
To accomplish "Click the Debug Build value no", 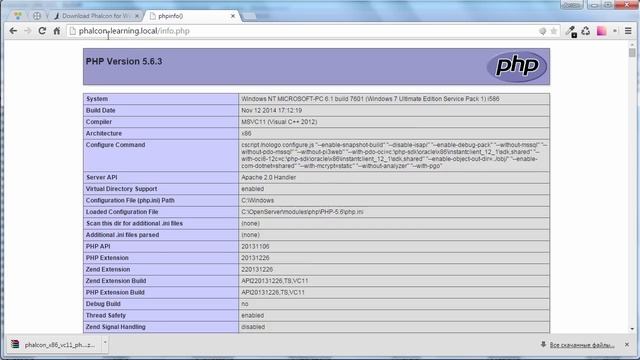I will (244, 304).
